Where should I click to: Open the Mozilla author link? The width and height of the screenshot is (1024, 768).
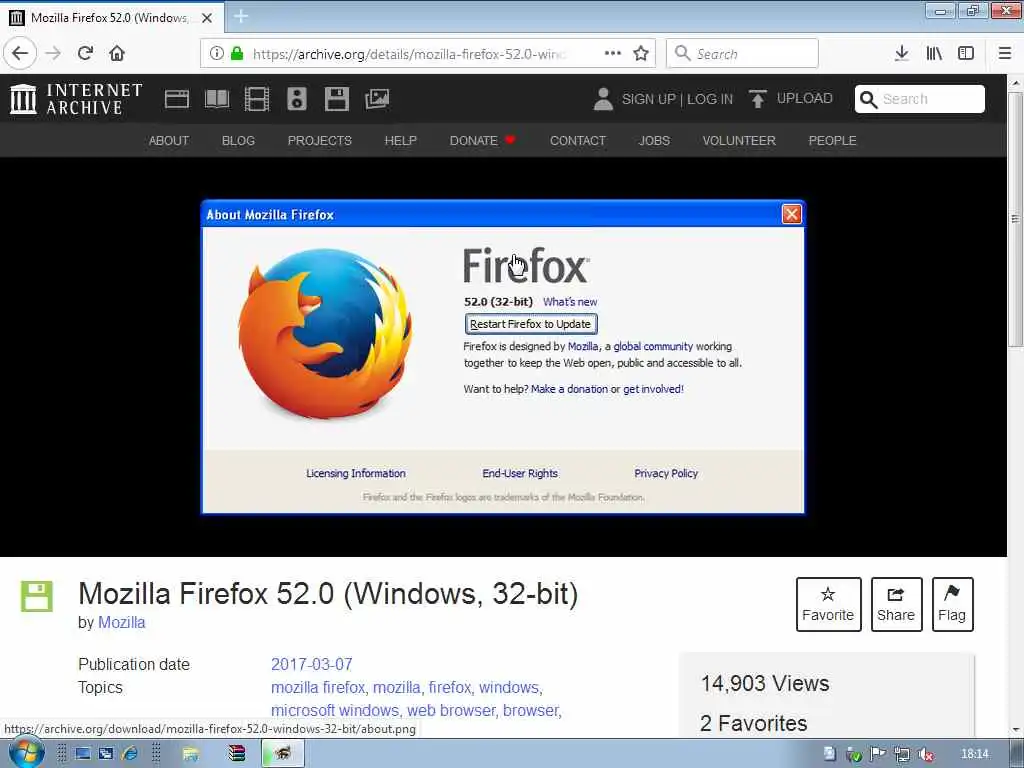coord(121,622)
